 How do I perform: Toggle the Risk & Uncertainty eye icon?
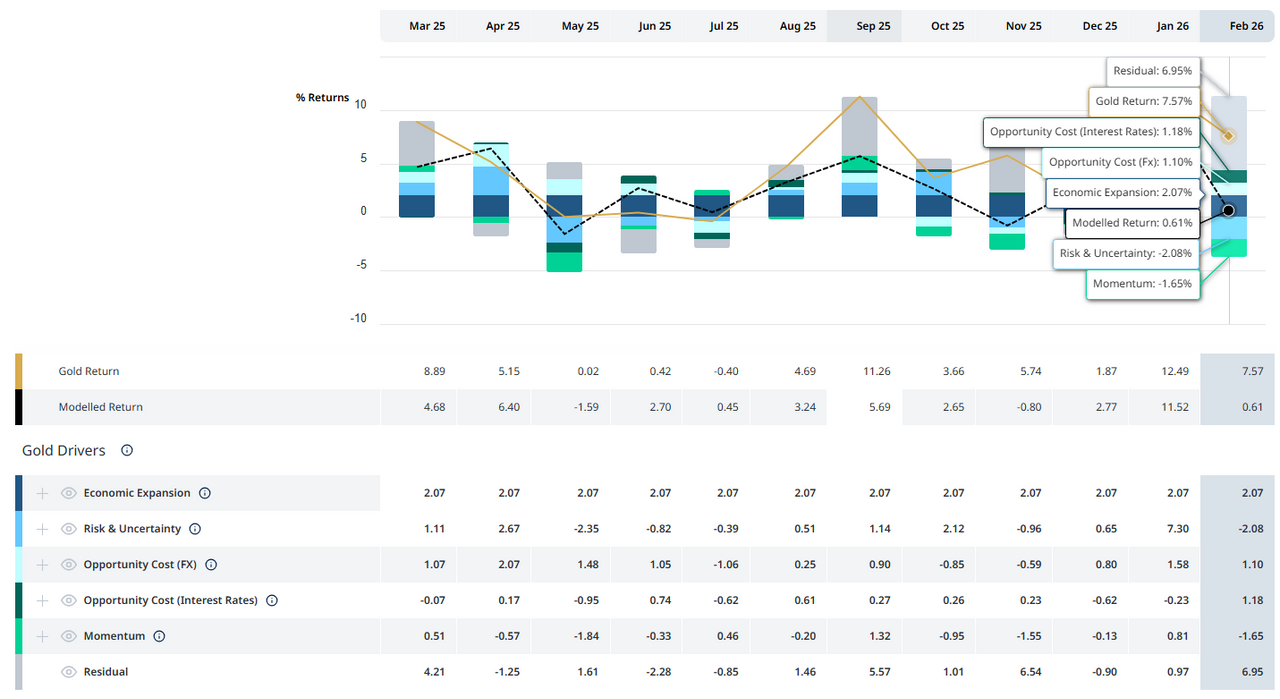[x=69, y=529]
